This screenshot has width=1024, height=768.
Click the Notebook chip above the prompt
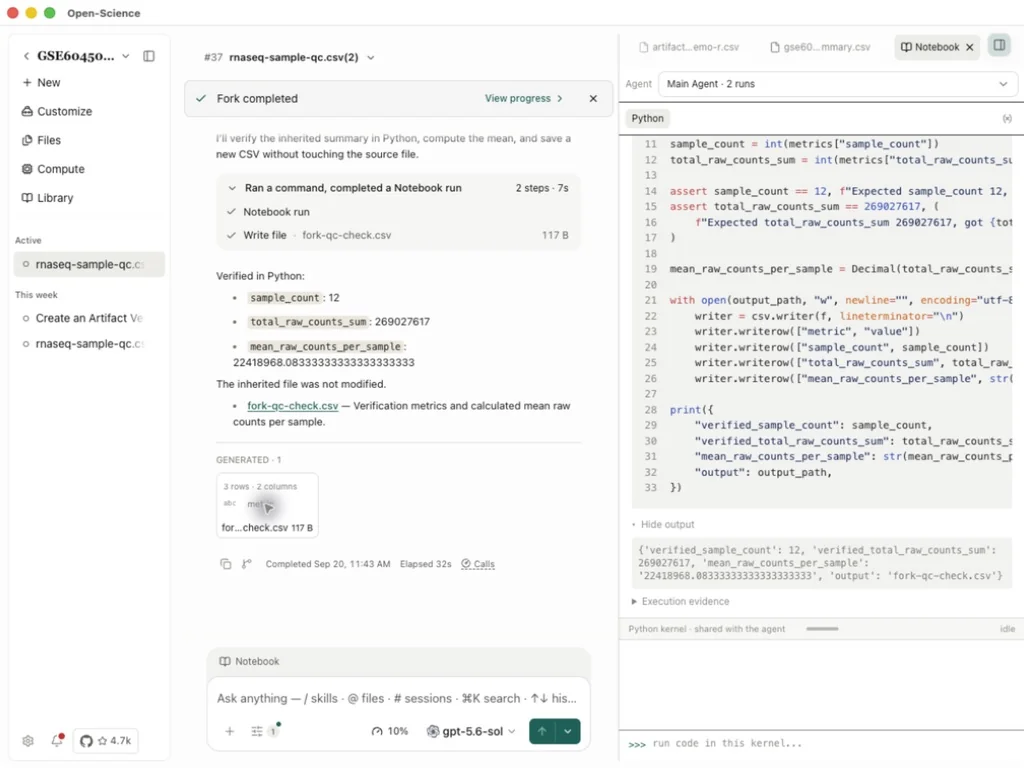click(x=249, y=661)
